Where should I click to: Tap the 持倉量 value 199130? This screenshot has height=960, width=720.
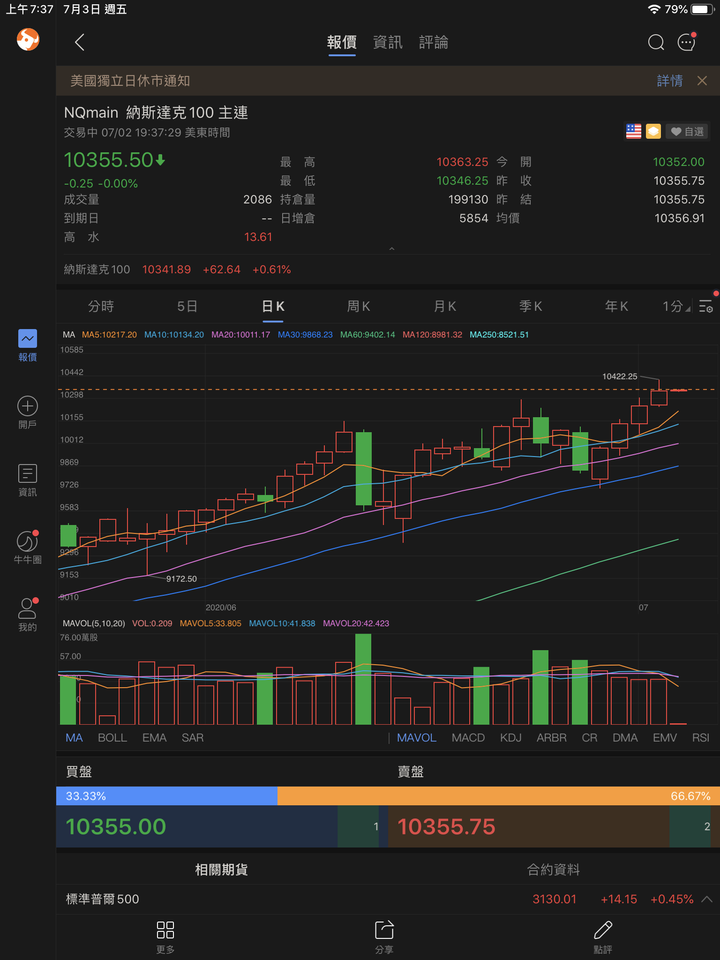click(468, 200)
